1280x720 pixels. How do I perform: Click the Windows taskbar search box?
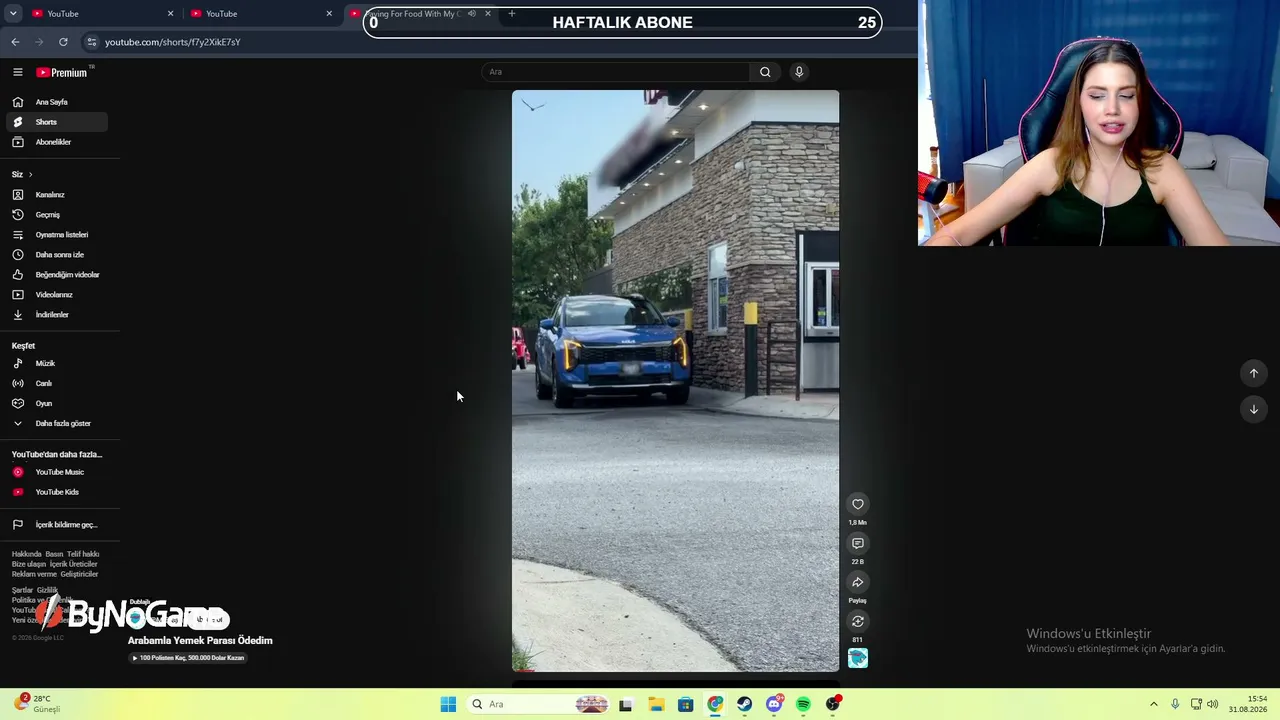[540, 704]
